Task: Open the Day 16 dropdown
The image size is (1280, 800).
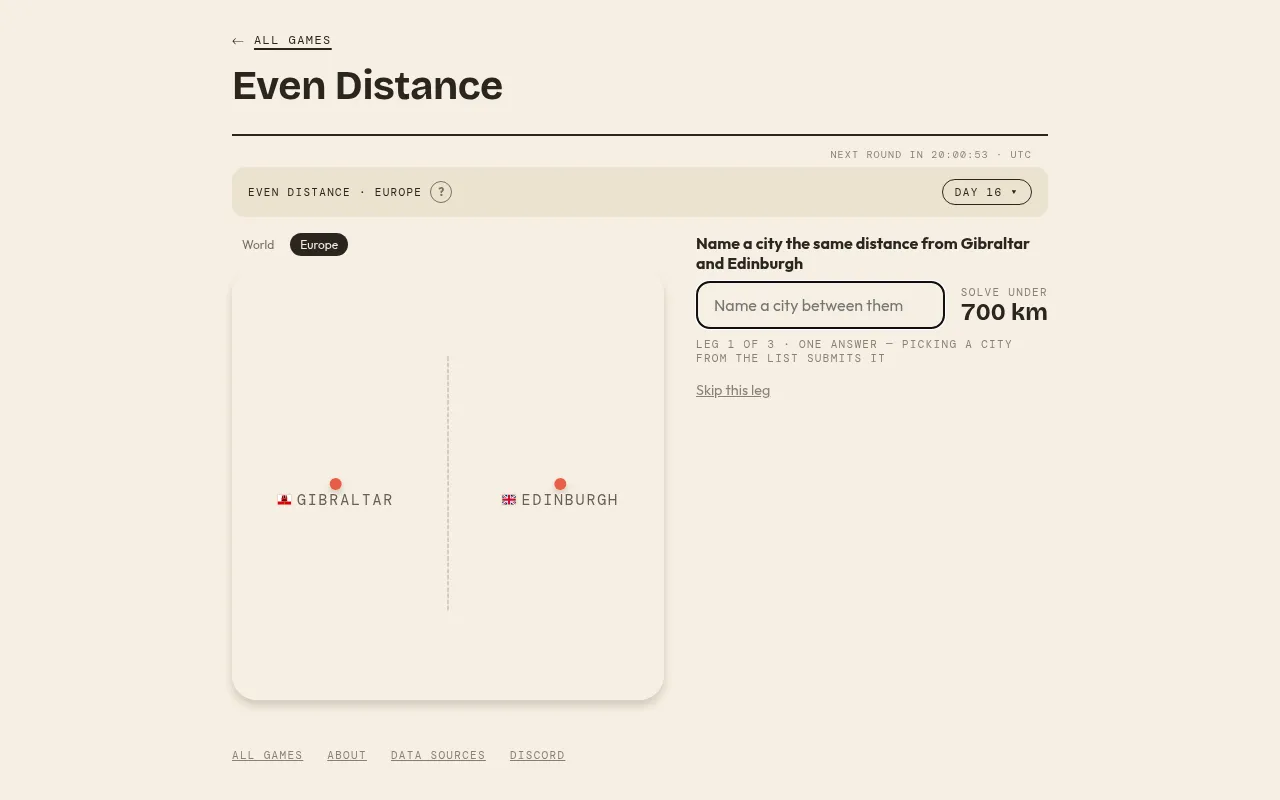Action: (986, 192)
